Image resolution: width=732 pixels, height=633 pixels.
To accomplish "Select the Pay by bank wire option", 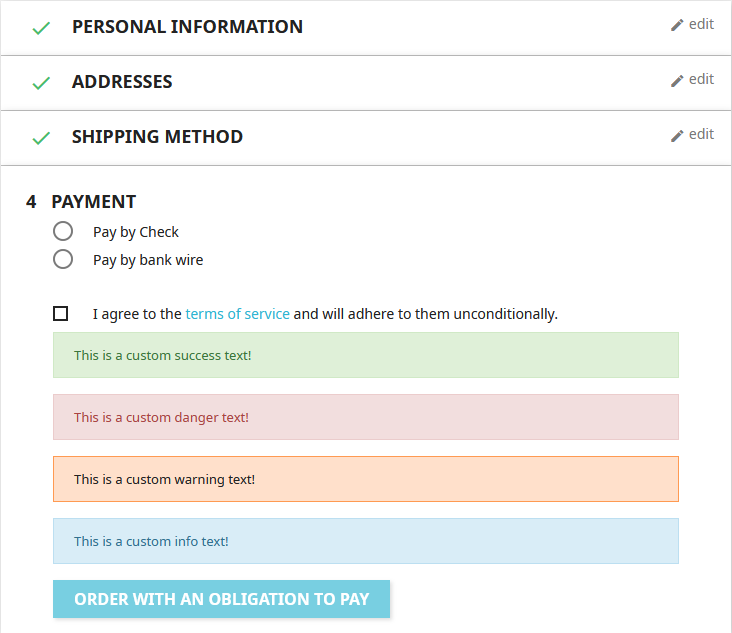I will (x=63, y=260).
